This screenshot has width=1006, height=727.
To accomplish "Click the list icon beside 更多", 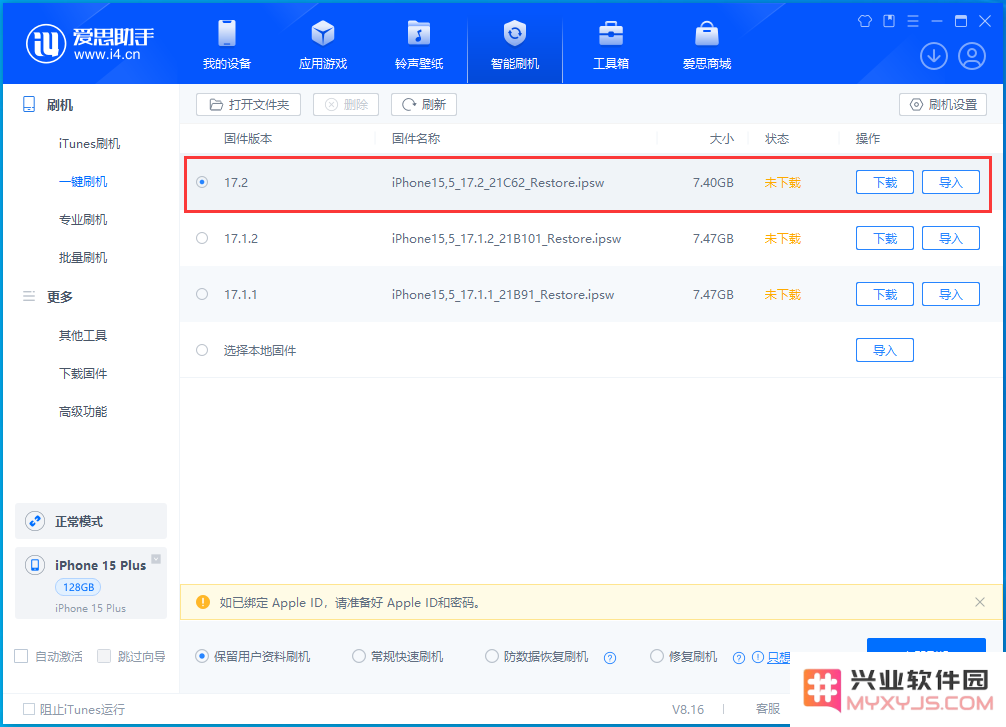I will point(29,296).
